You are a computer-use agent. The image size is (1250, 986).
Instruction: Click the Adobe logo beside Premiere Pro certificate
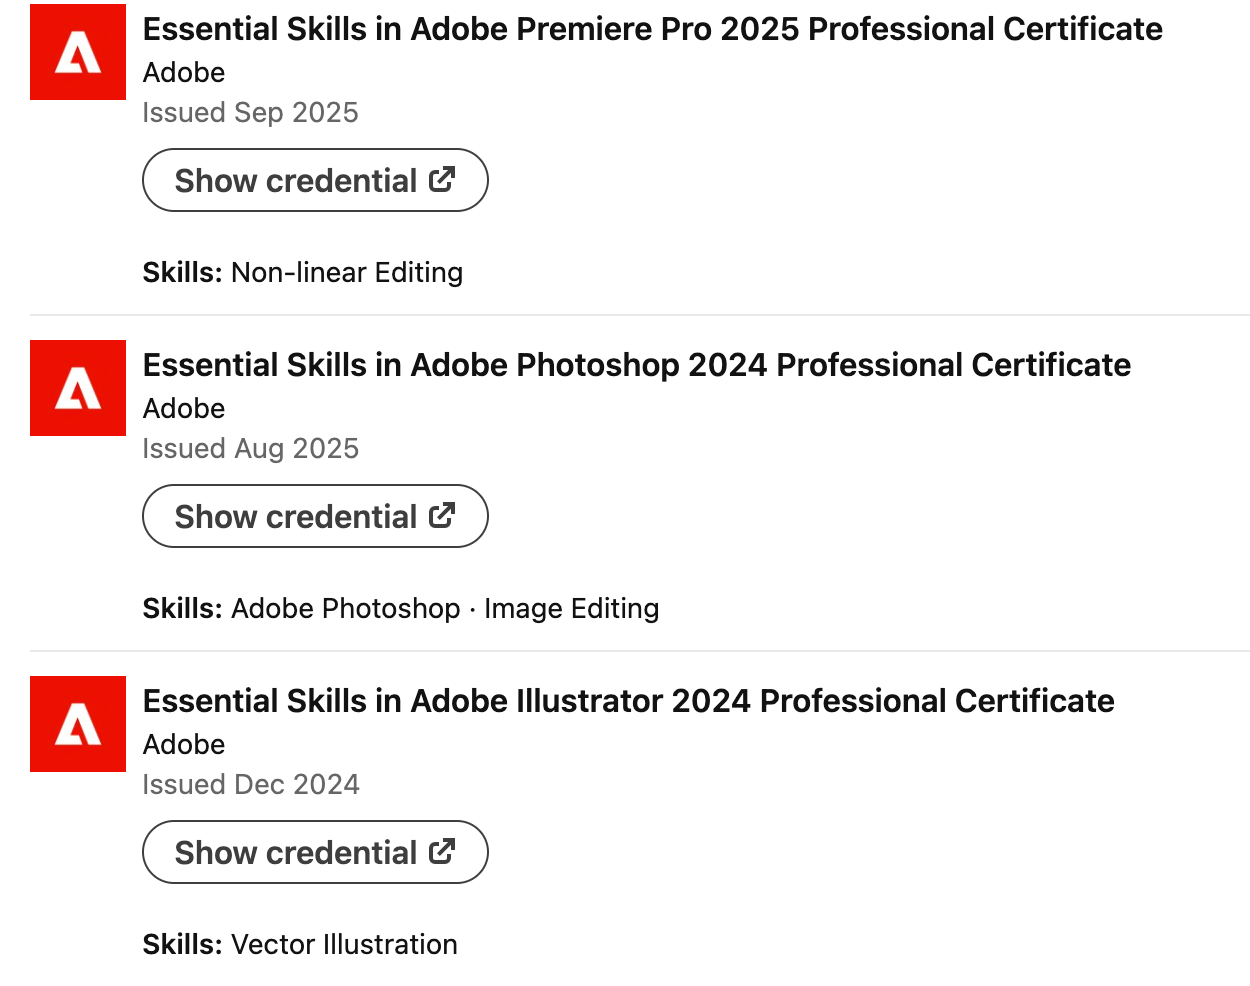[x=78, y=52]
